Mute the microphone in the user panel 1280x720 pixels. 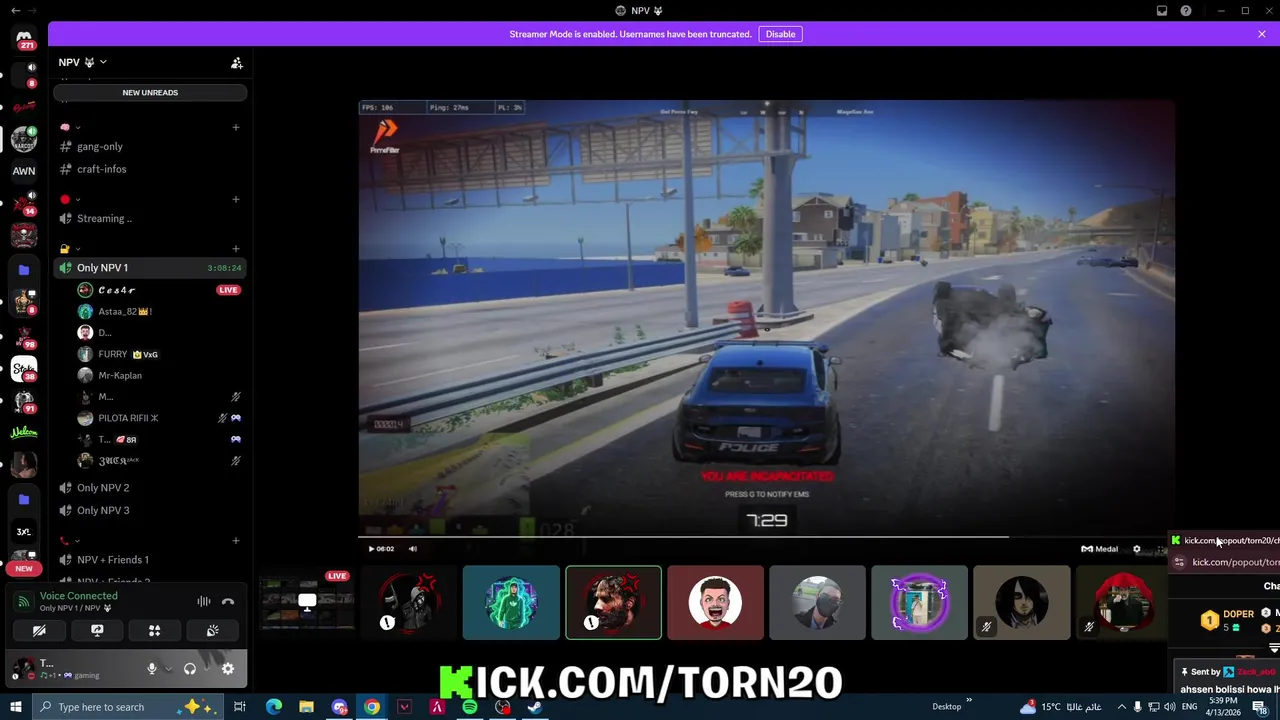click(x=152, y=669)
